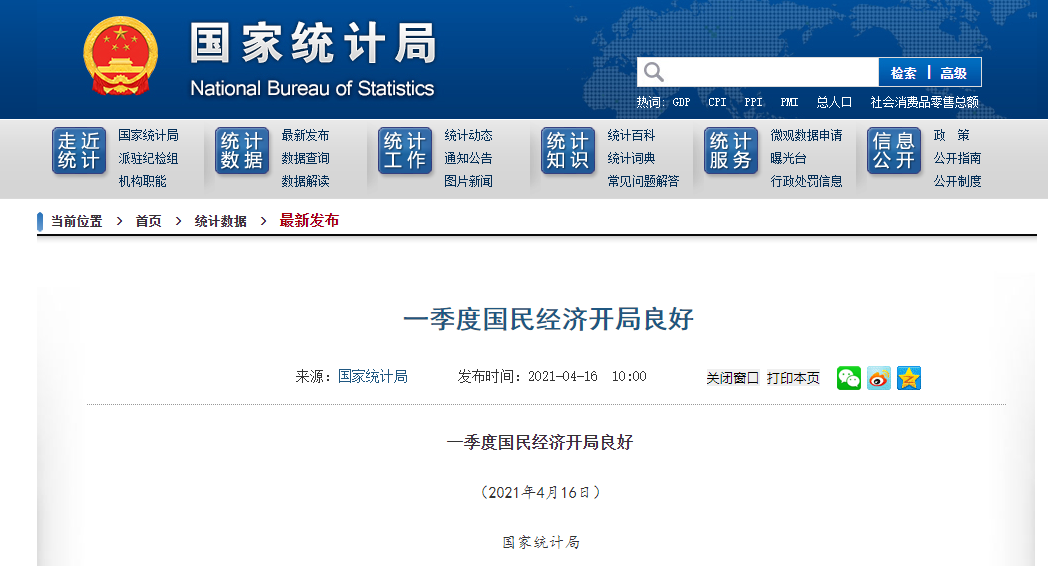This screenshot has width=1048, height=566.
Task: Open 通知公告 menu link
Action: tap(469, 158)
